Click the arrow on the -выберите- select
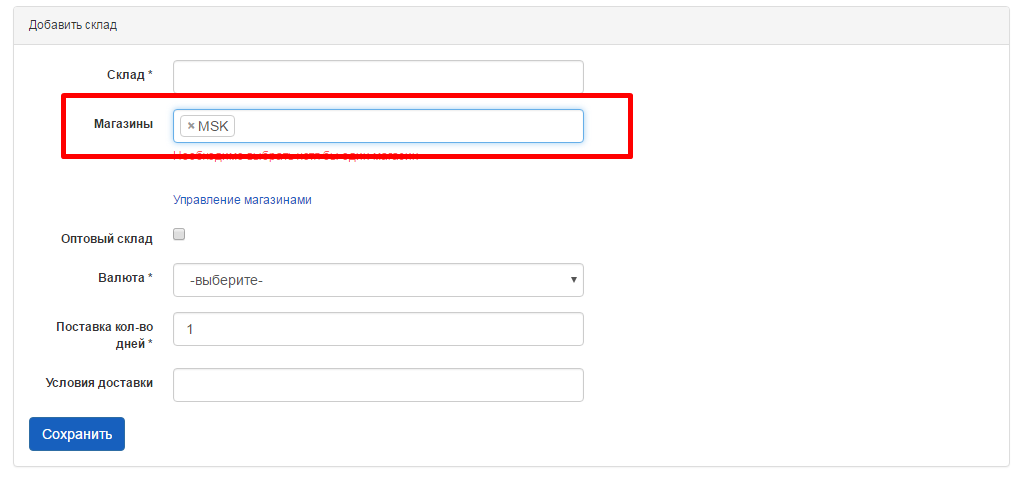Image resolution: width=1022 pixels, height=478 pixels. click(x=573, y=280)
